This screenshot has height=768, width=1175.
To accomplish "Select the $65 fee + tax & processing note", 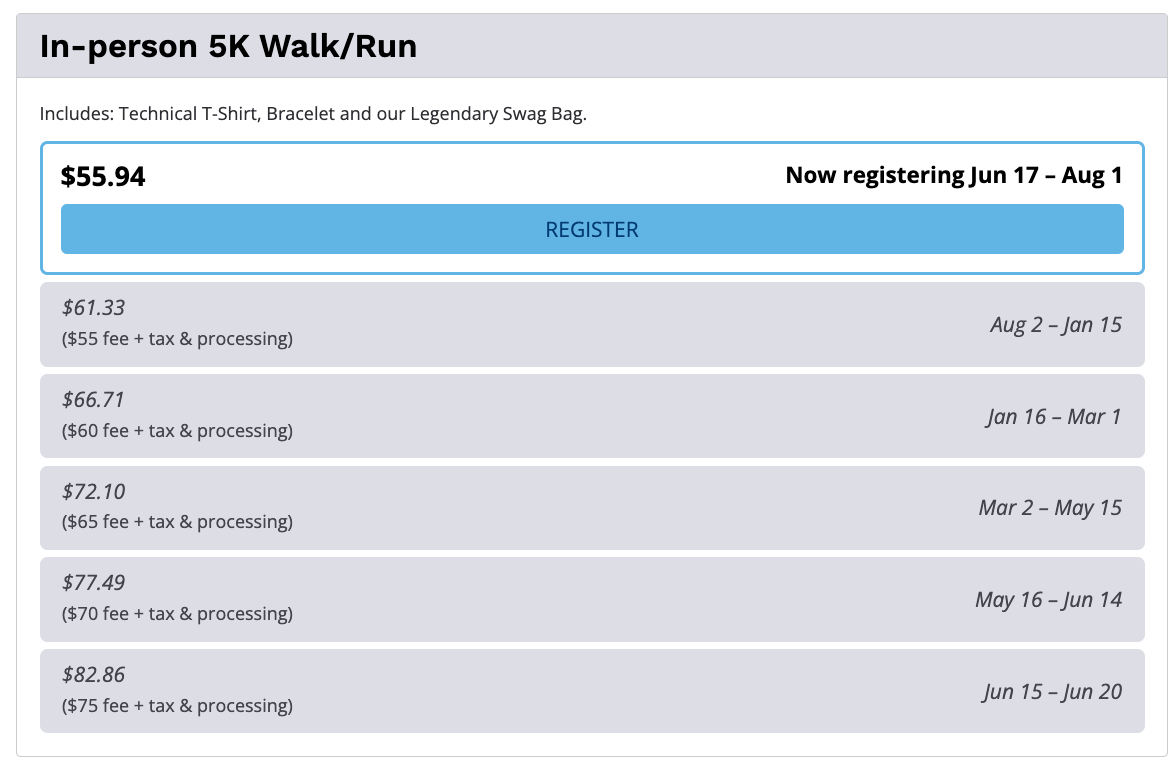I will (178, 521).
